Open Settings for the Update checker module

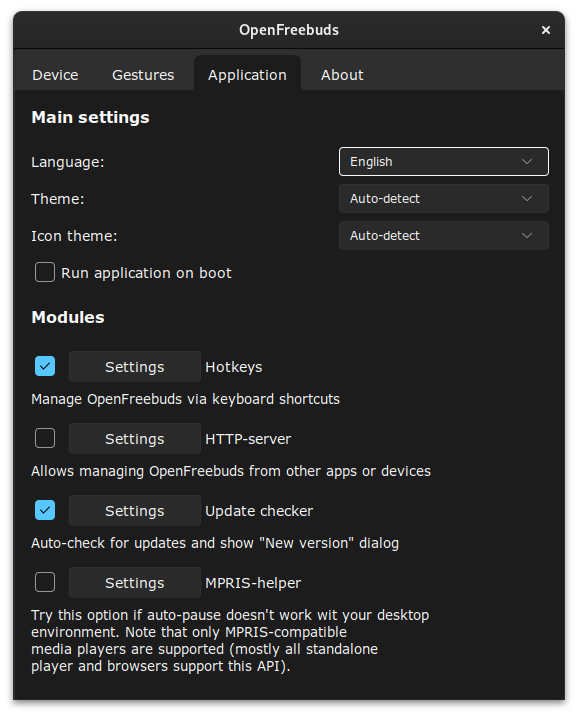(135, 511)
